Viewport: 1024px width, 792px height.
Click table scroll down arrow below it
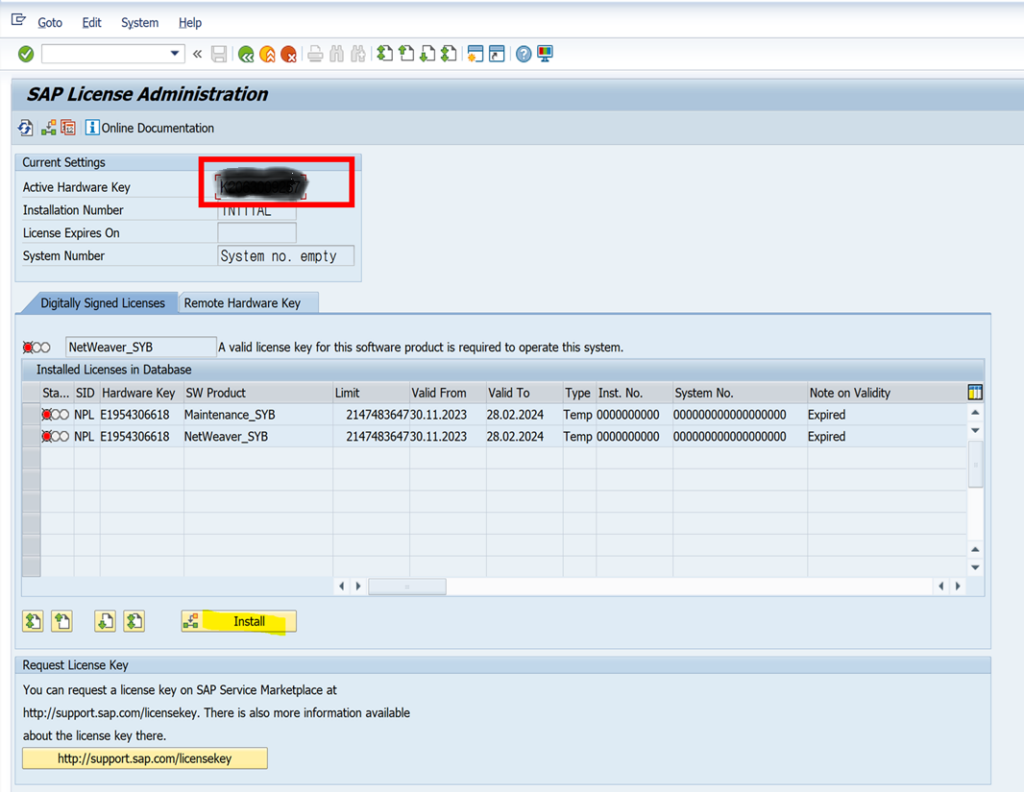pyautogui.click(x=975, y=430)
